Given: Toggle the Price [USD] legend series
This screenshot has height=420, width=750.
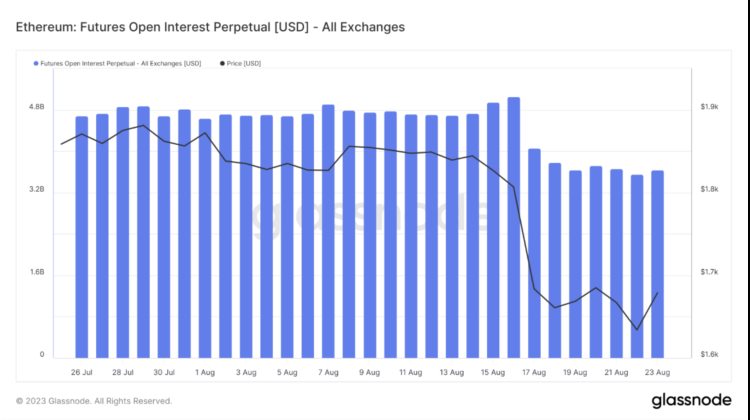Looking at the screenshot, I should (244, 63).
